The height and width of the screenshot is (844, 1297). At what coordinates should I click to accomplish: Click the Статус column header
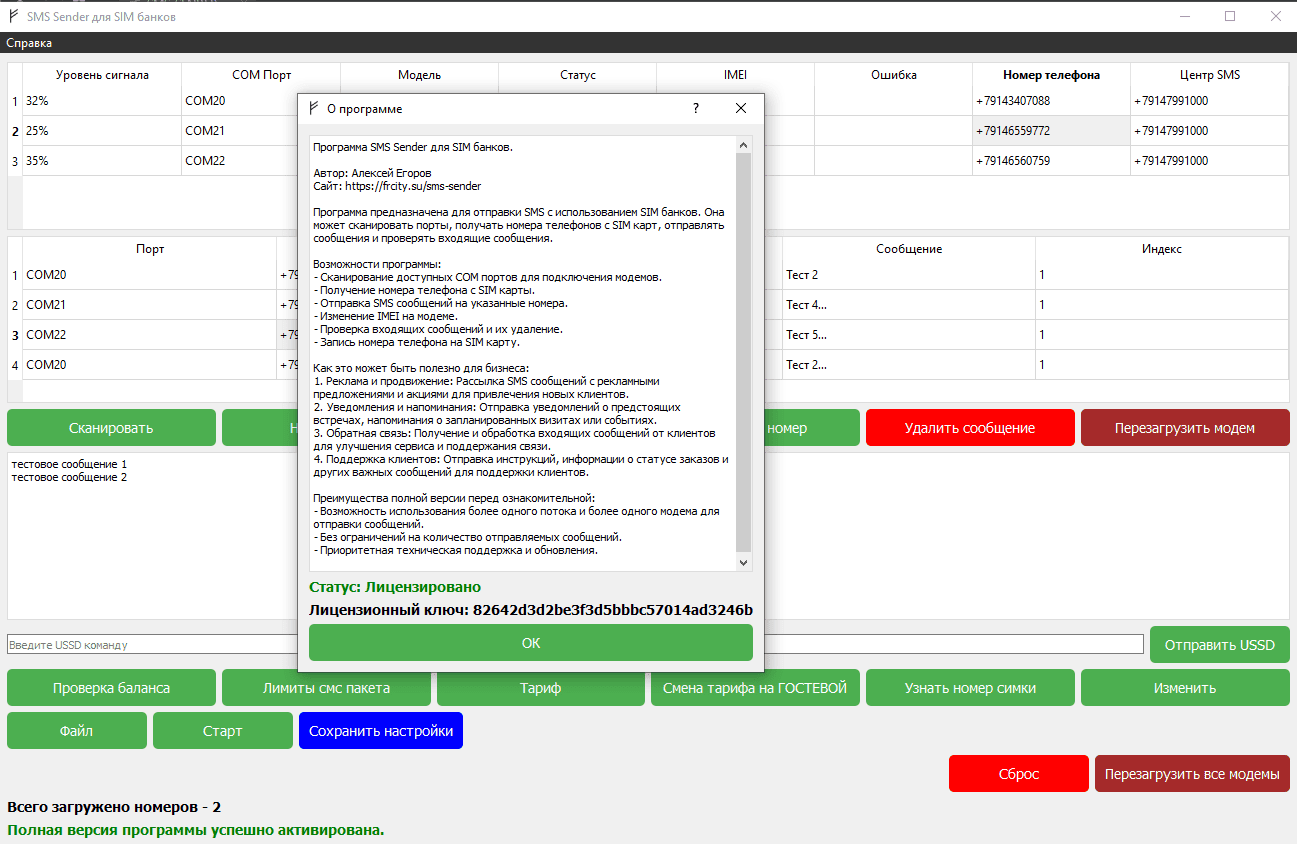(577, 75)
